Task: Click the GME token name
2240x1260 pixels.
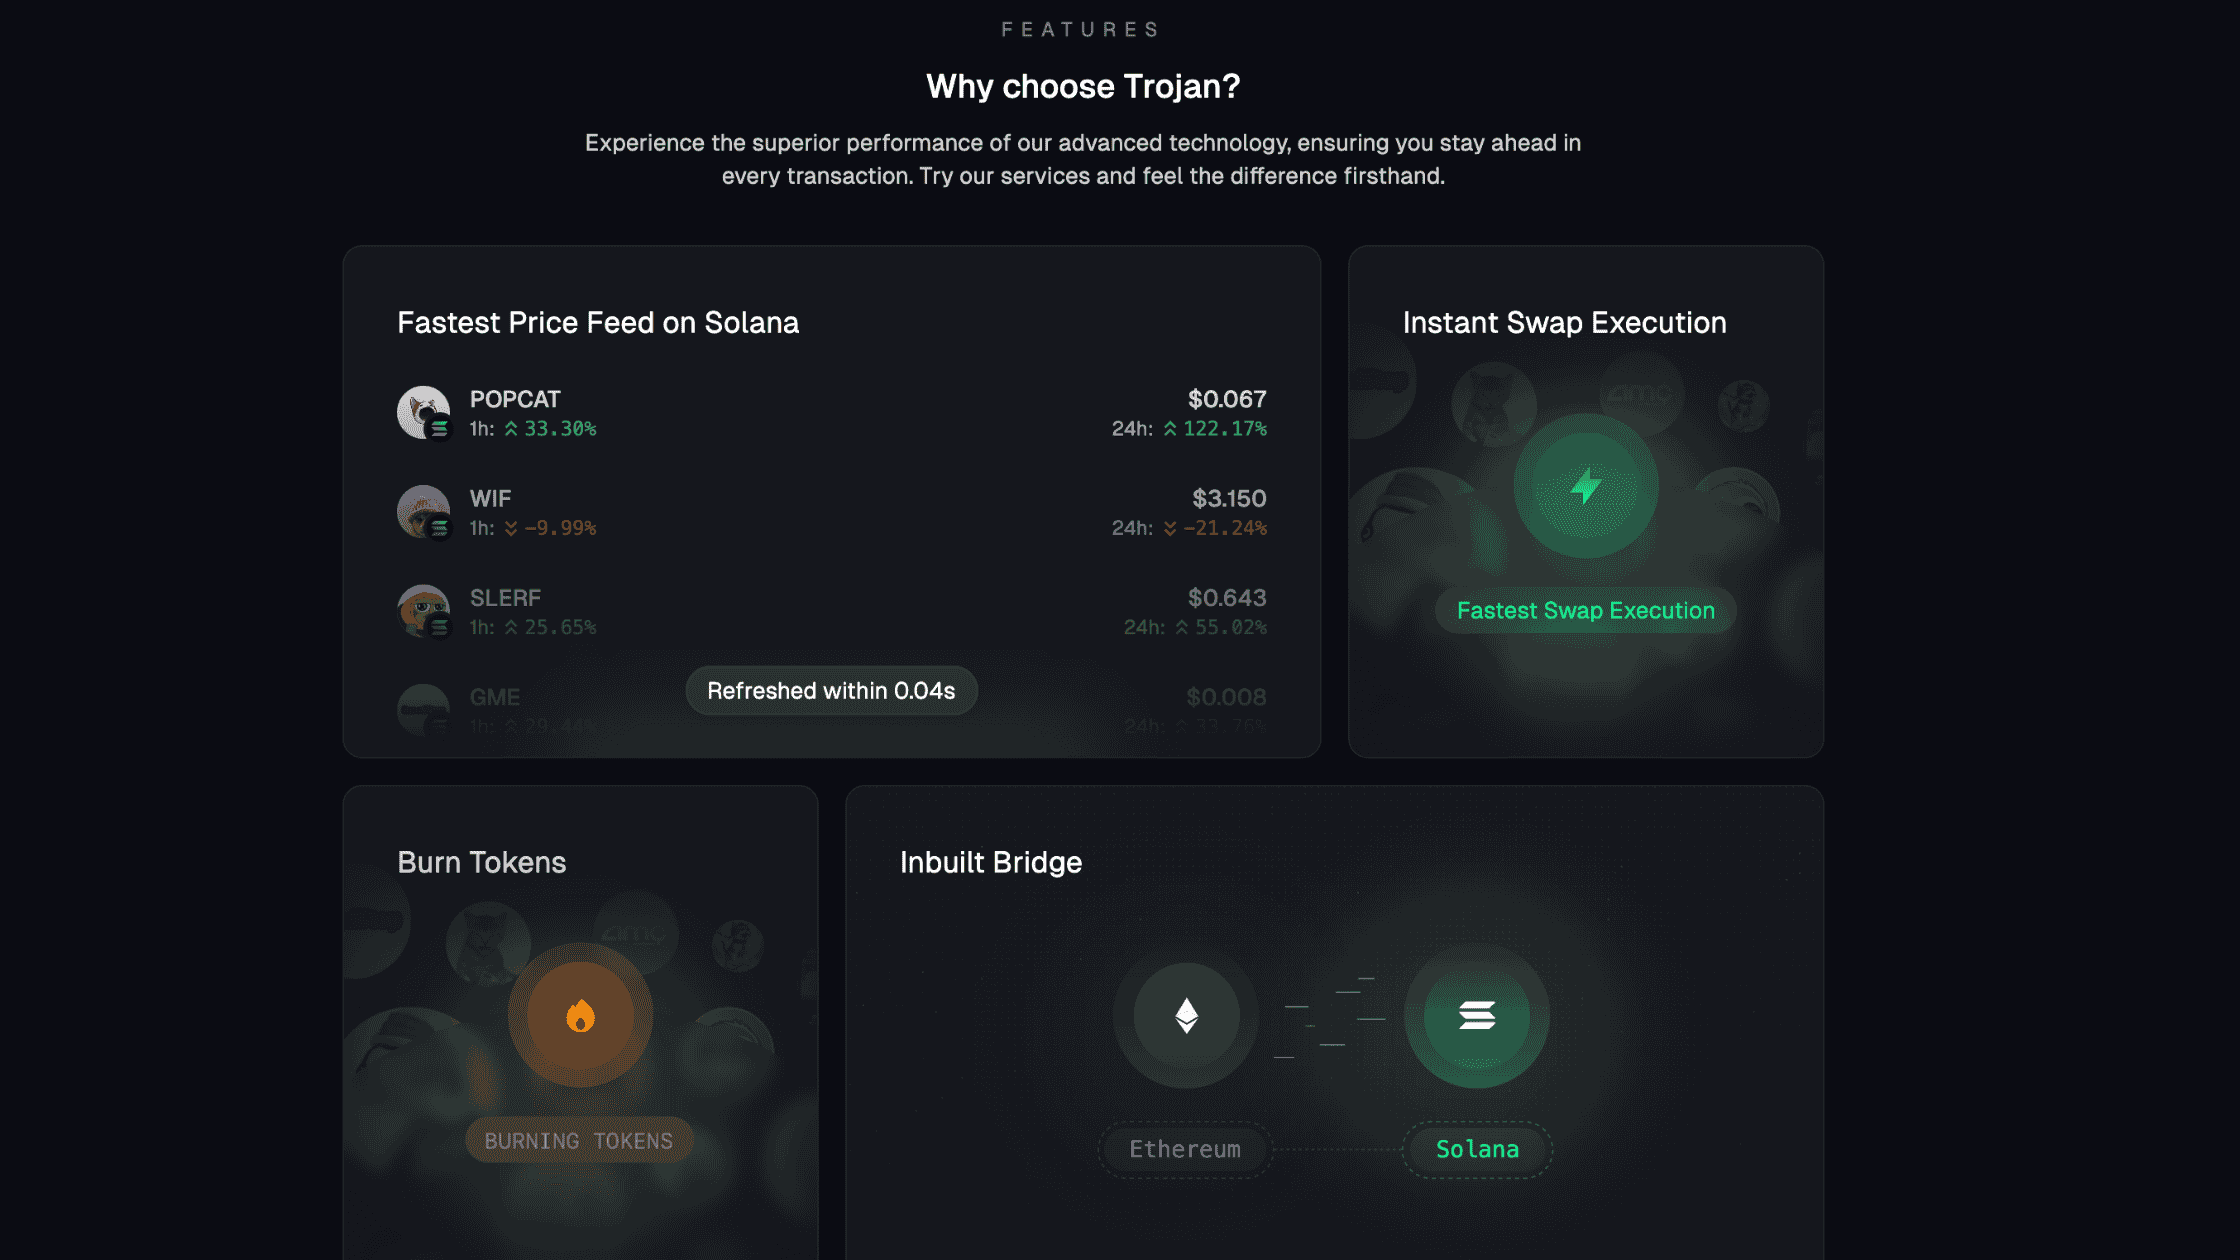Action: 495,697
